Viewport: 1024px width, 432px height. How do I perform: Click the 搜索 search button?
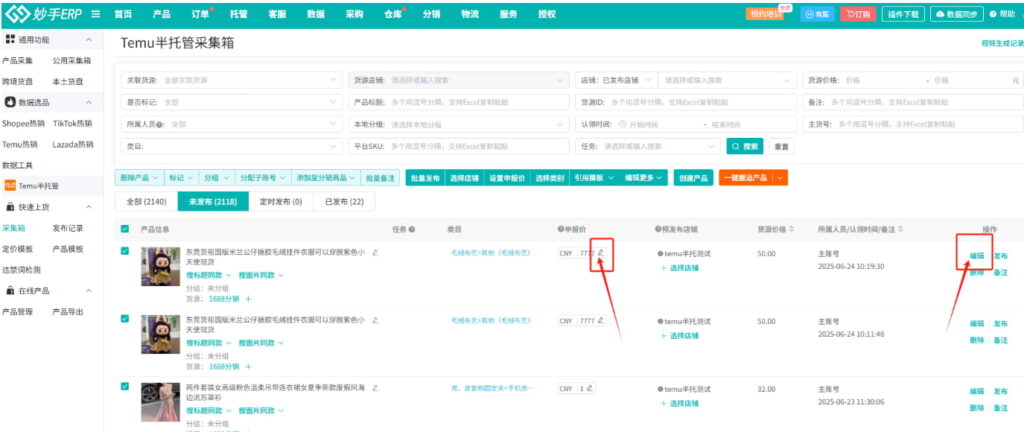tap(745, 146)
